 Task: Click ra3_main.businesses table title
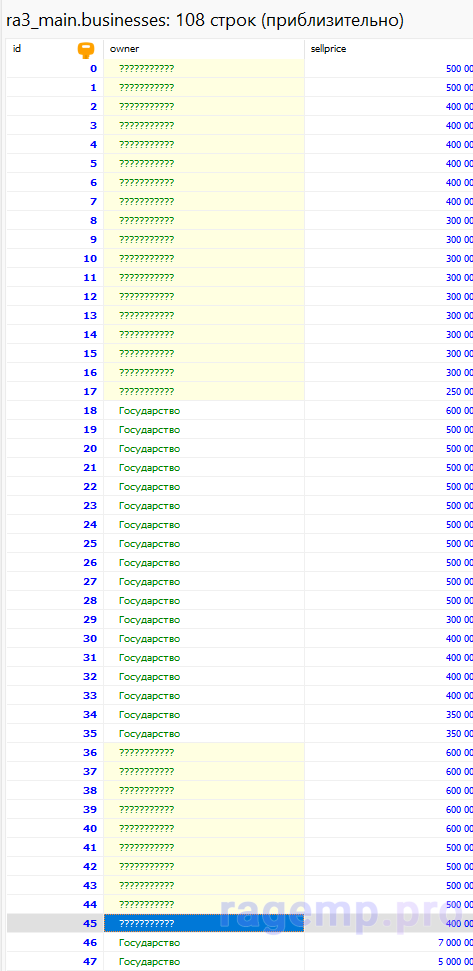[x=204, y=21]
